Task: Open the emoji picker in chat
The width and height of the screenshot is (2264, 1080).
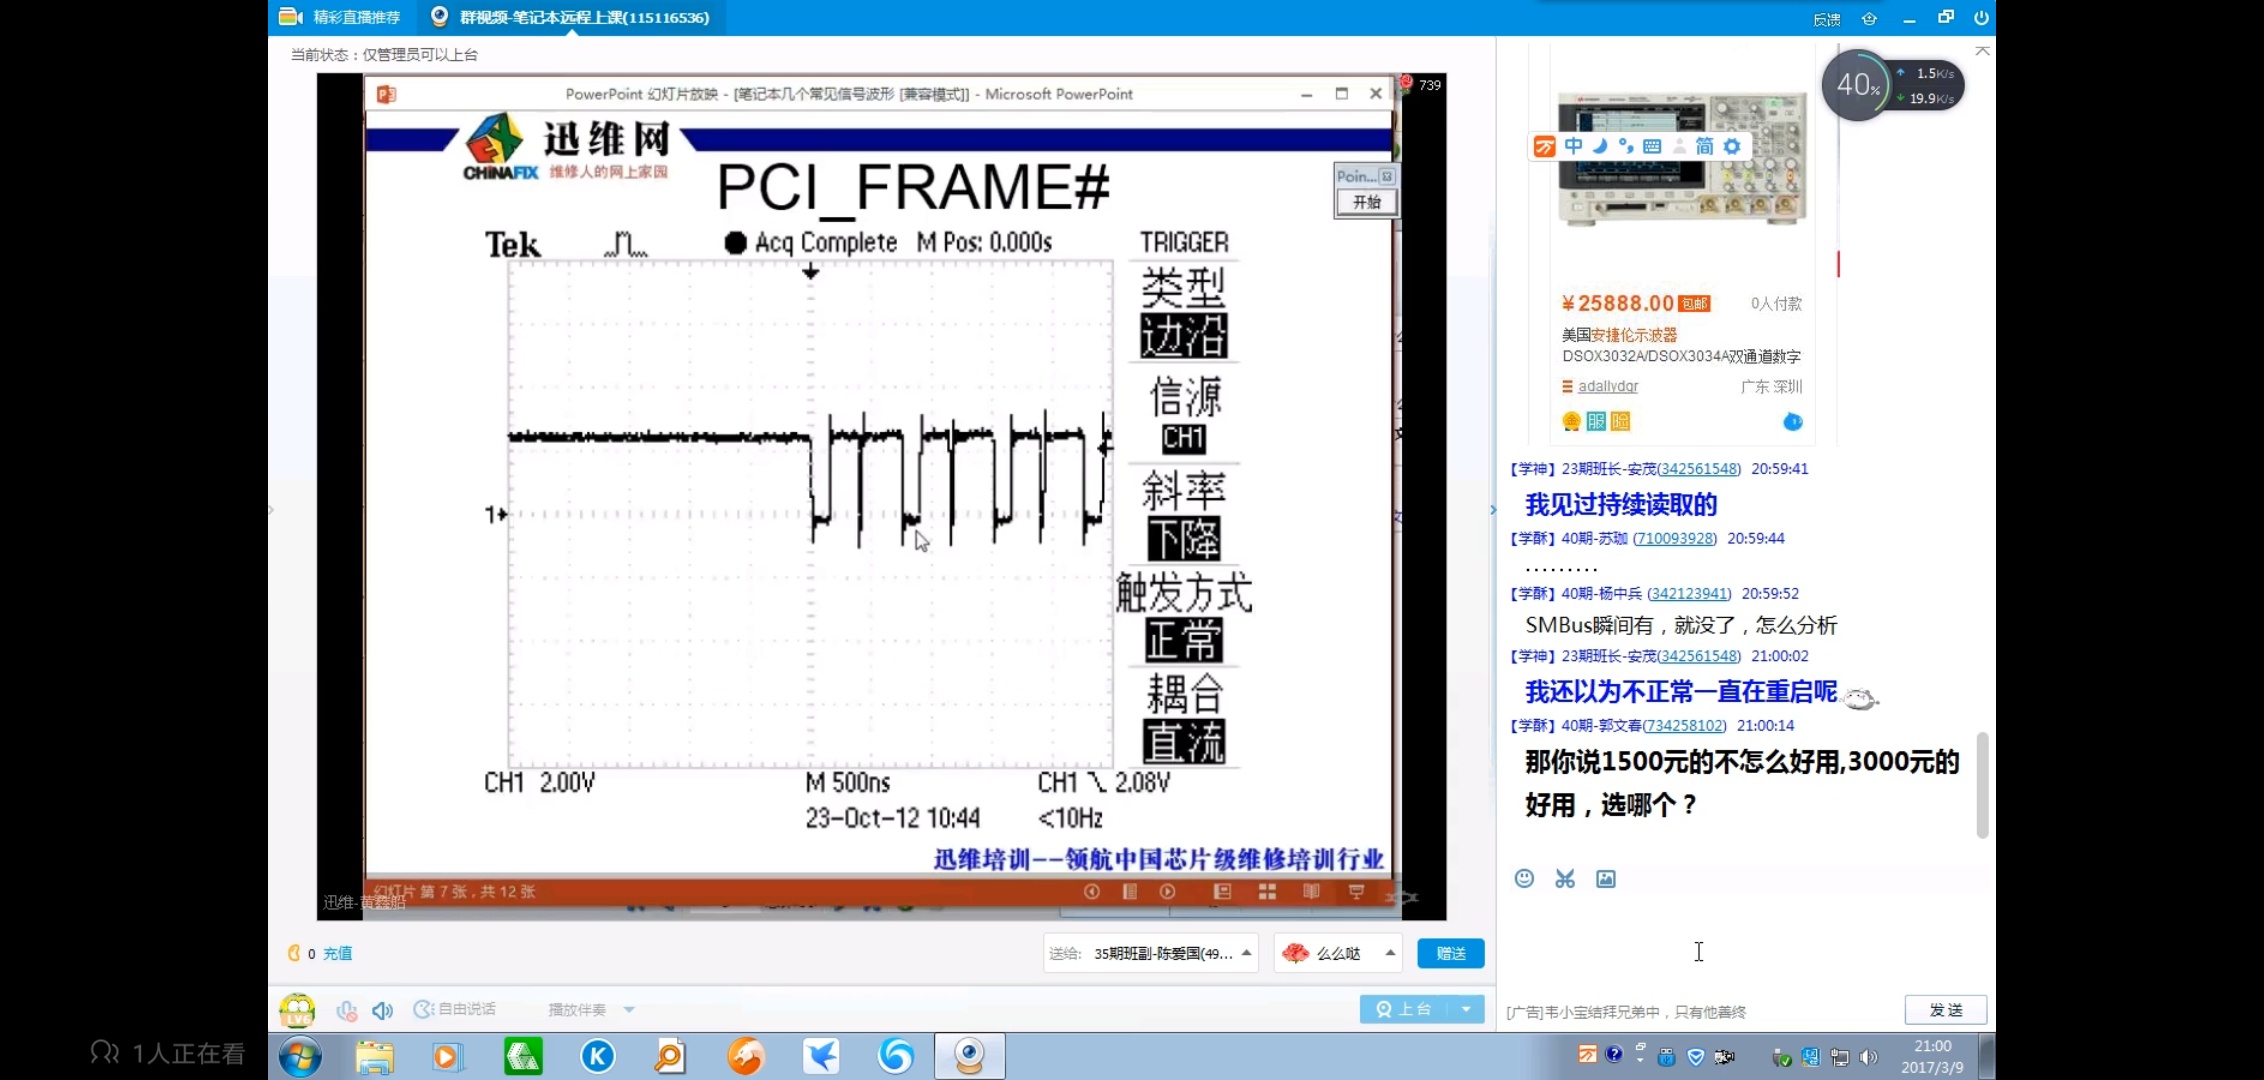Action: tap(1524, 878)
